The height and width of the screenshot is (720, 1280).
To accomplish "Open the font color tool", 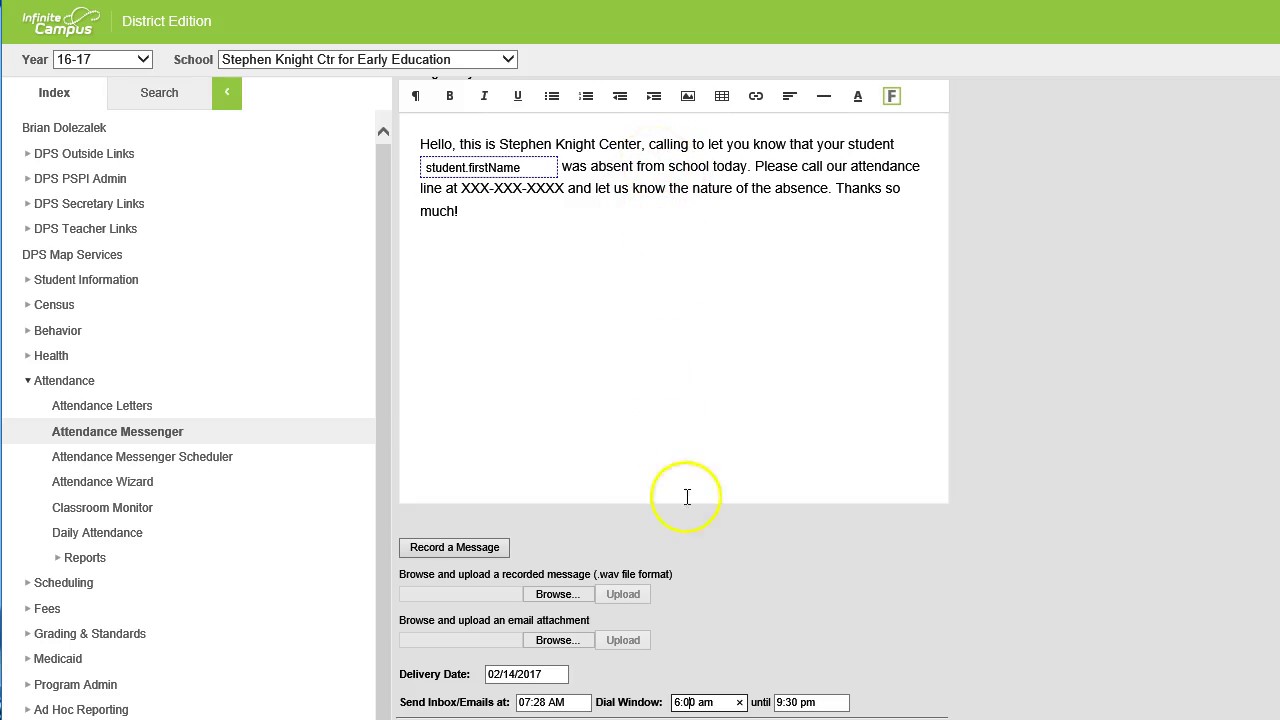I will pyautogui.click(x=858, y=96).
